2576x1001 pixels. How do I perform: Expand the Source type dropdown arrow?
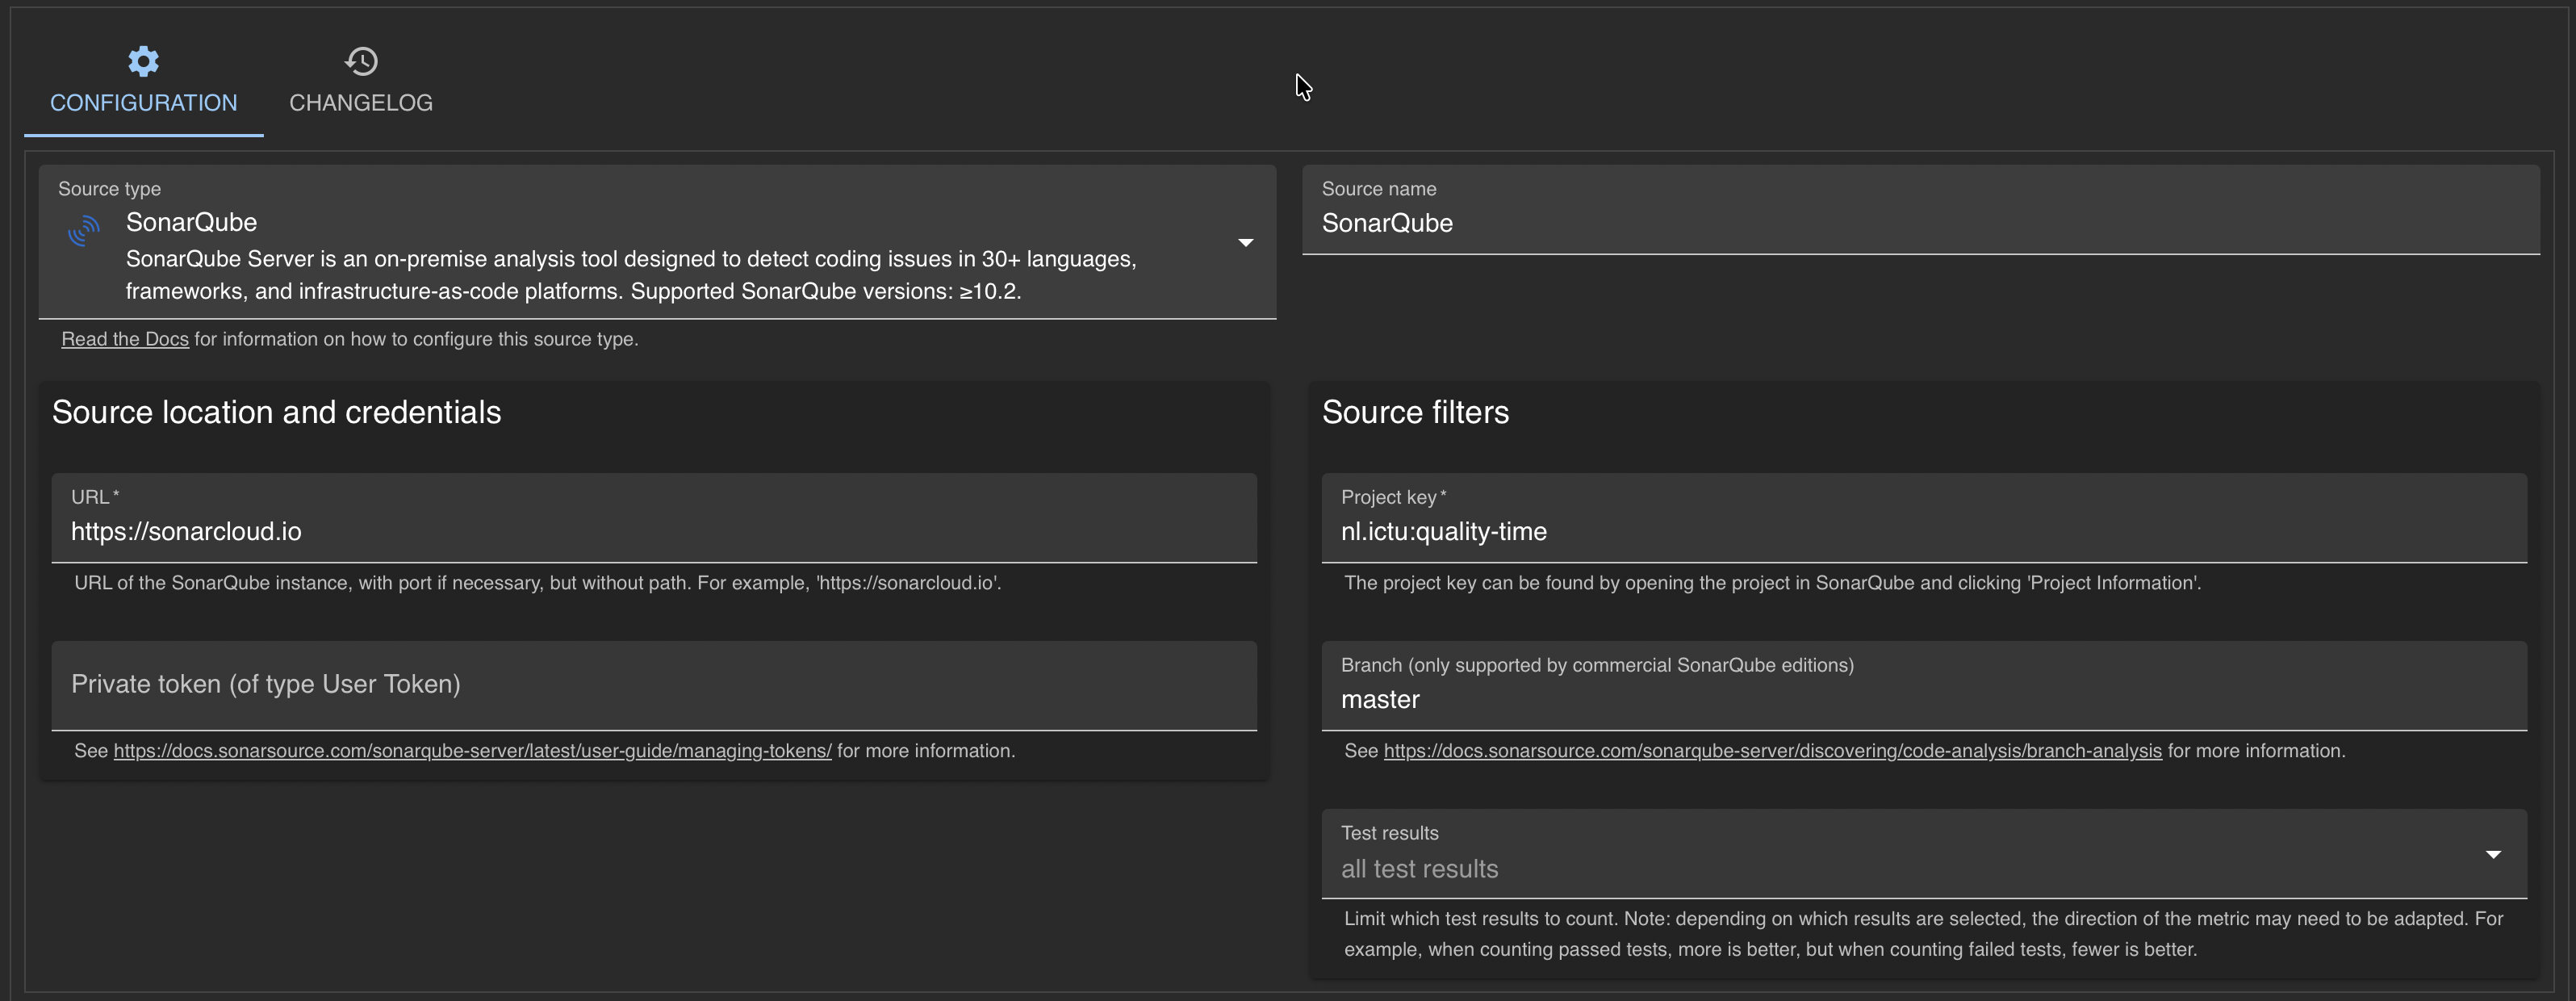click(1245, 242)
